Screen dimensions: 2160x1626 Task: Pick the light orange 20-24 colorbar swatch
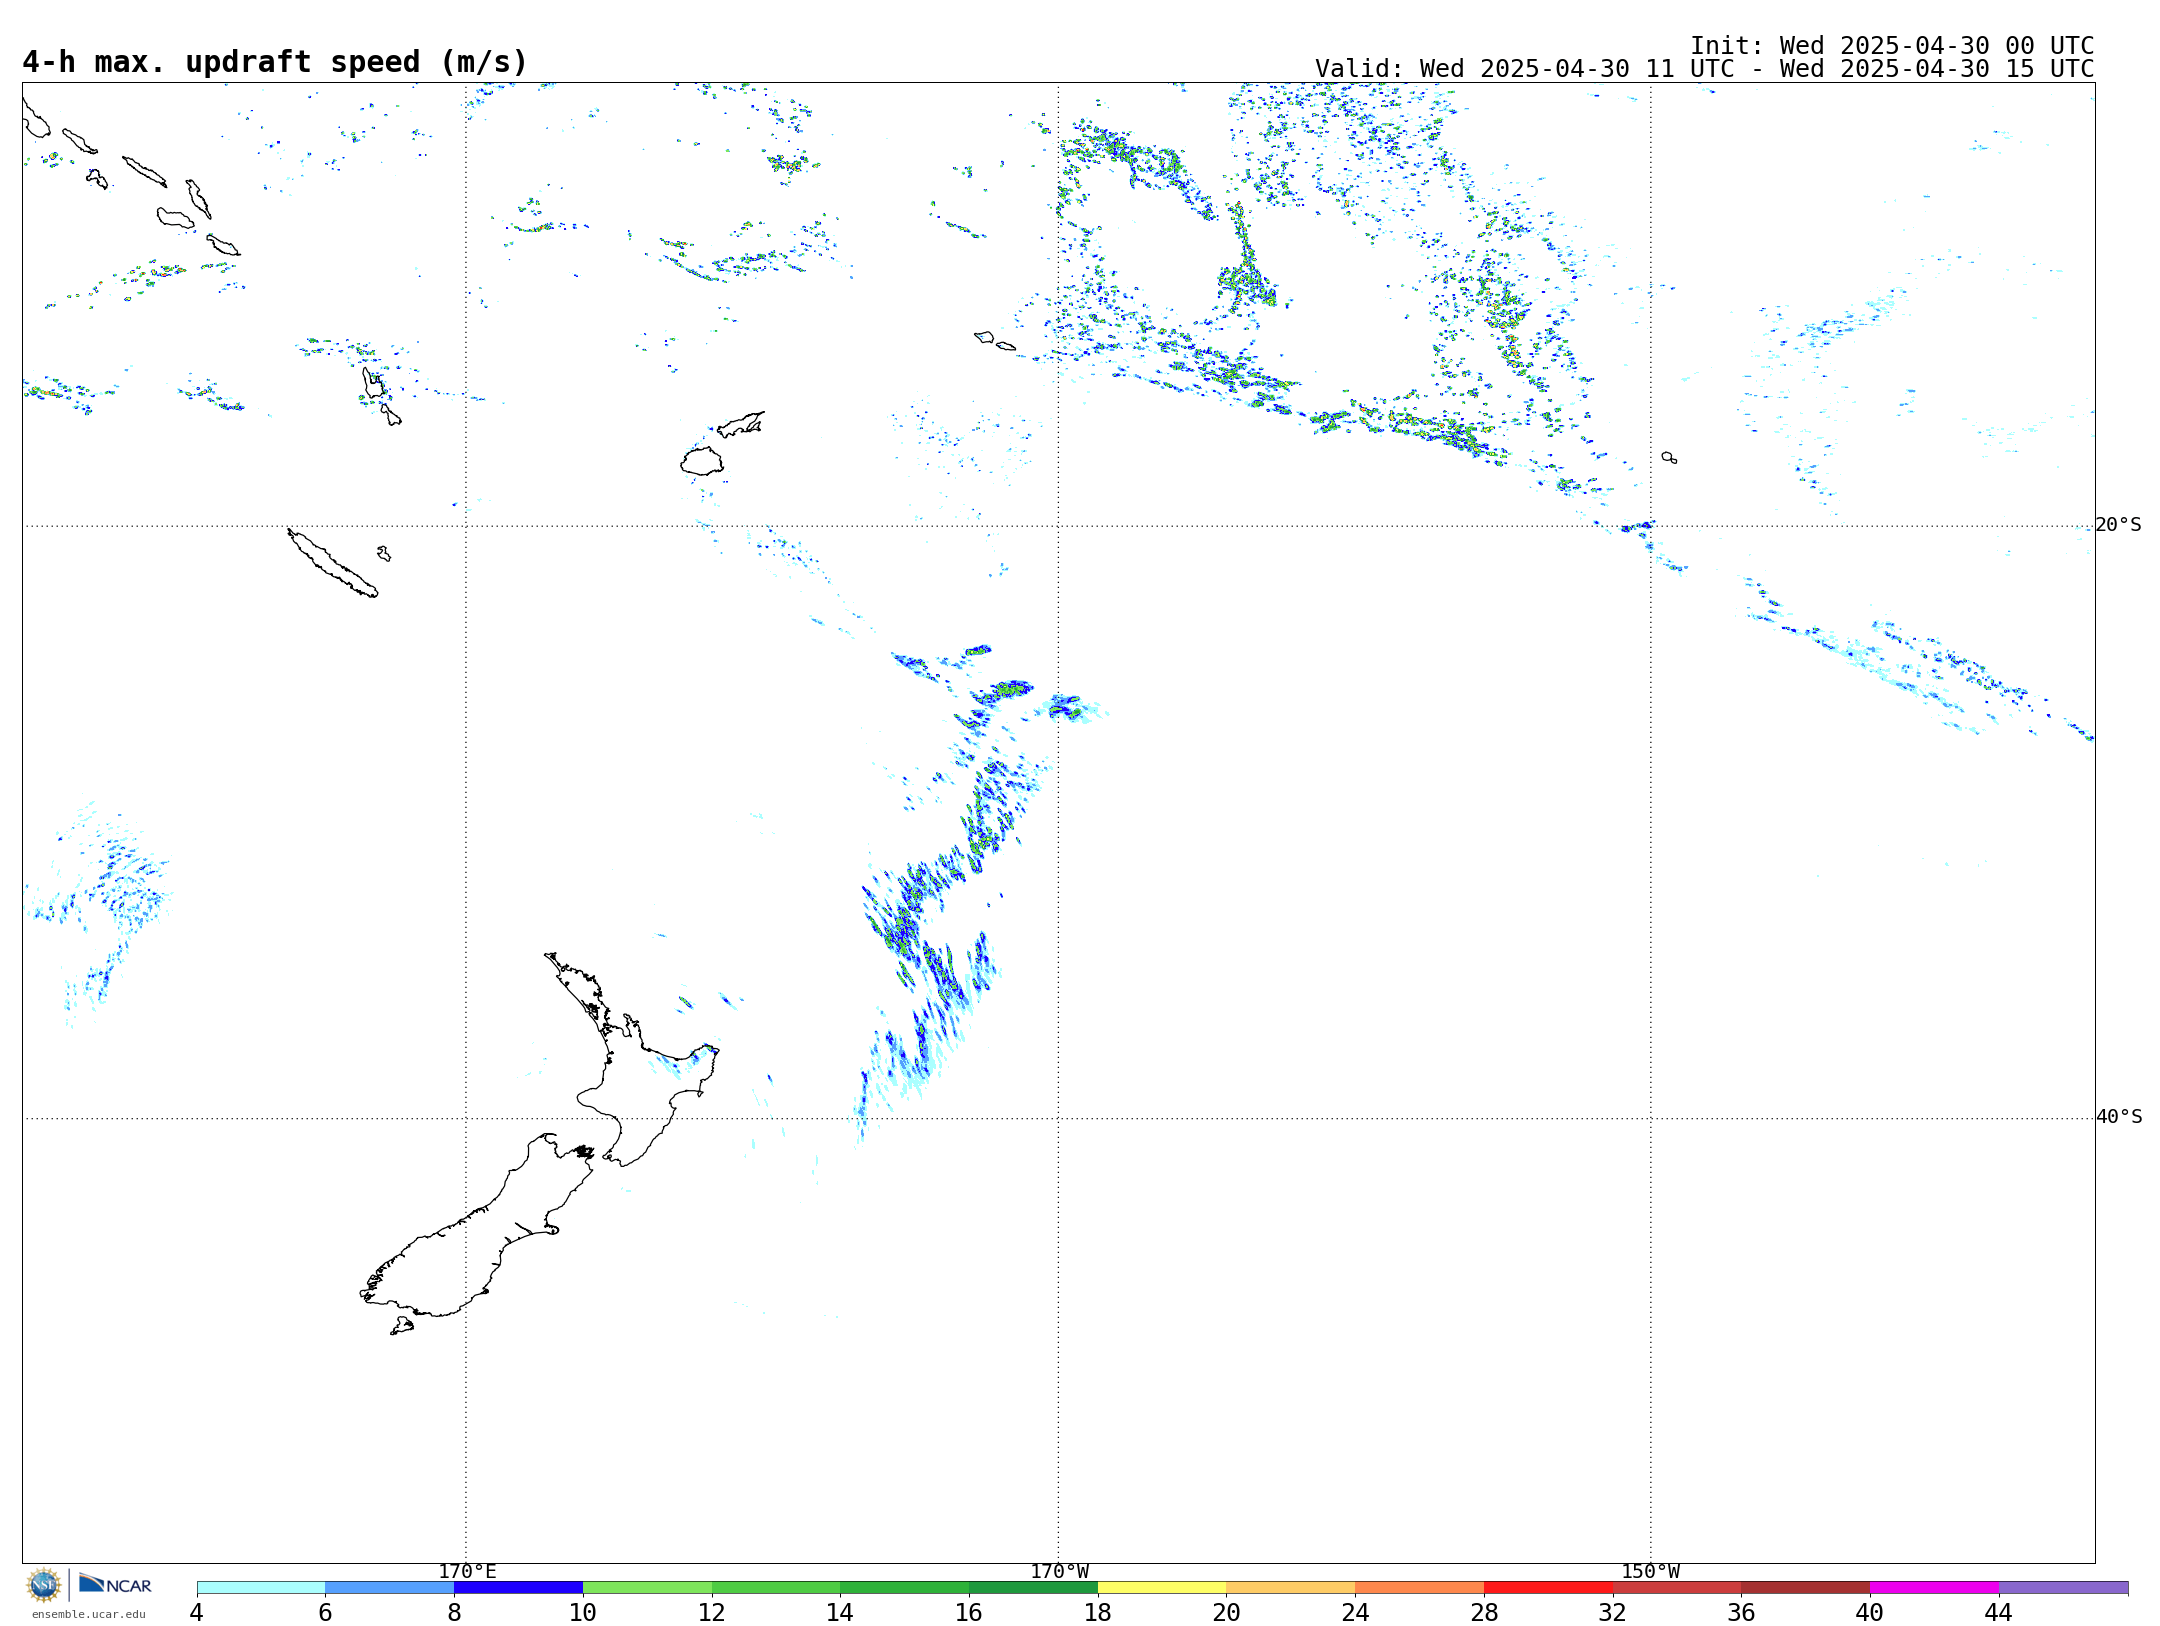coord(1291,1588)
